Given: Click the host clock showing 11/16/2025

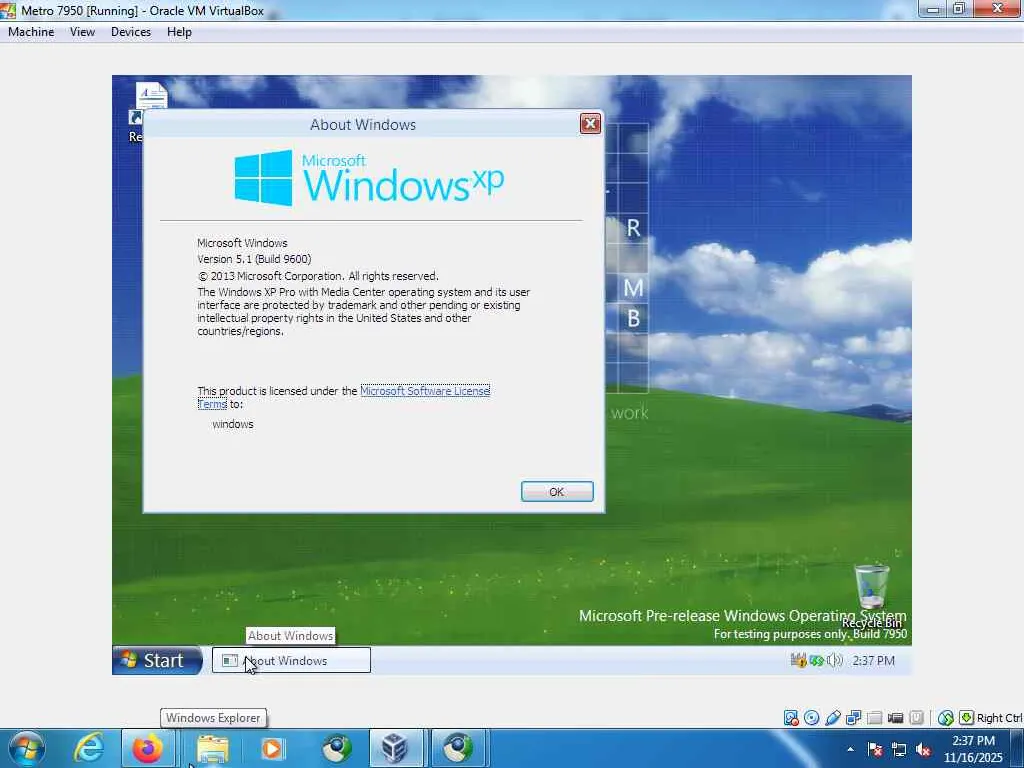Looking at the screenshot, I should click(x=972, y=749).
